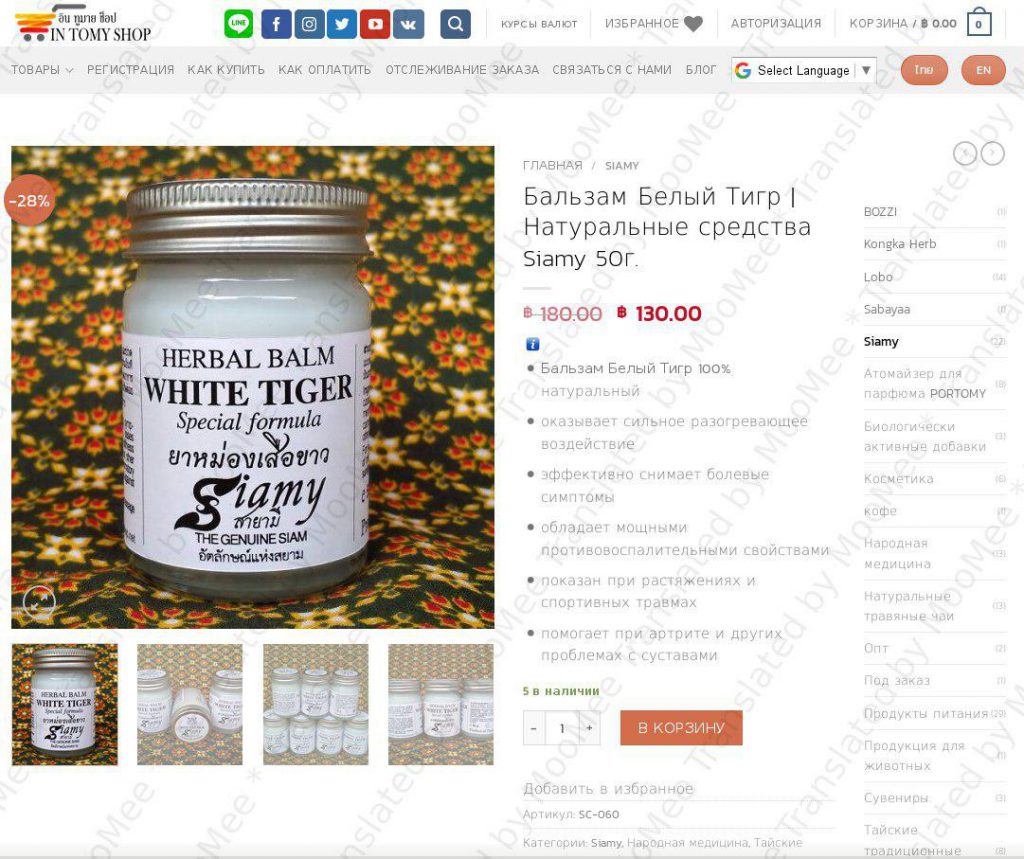The image size is (1024, 859).
Task: Expand the product image zoom icon
Action: point(39,602)
